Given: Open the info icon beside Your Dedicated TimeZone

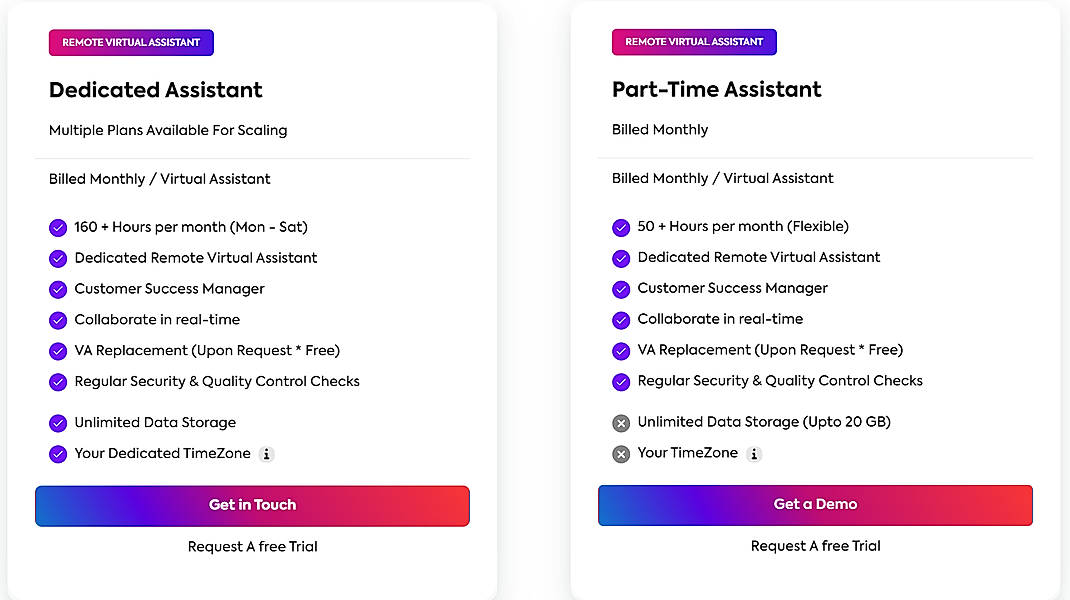Looking at the screenshot, I should (266, 454).
